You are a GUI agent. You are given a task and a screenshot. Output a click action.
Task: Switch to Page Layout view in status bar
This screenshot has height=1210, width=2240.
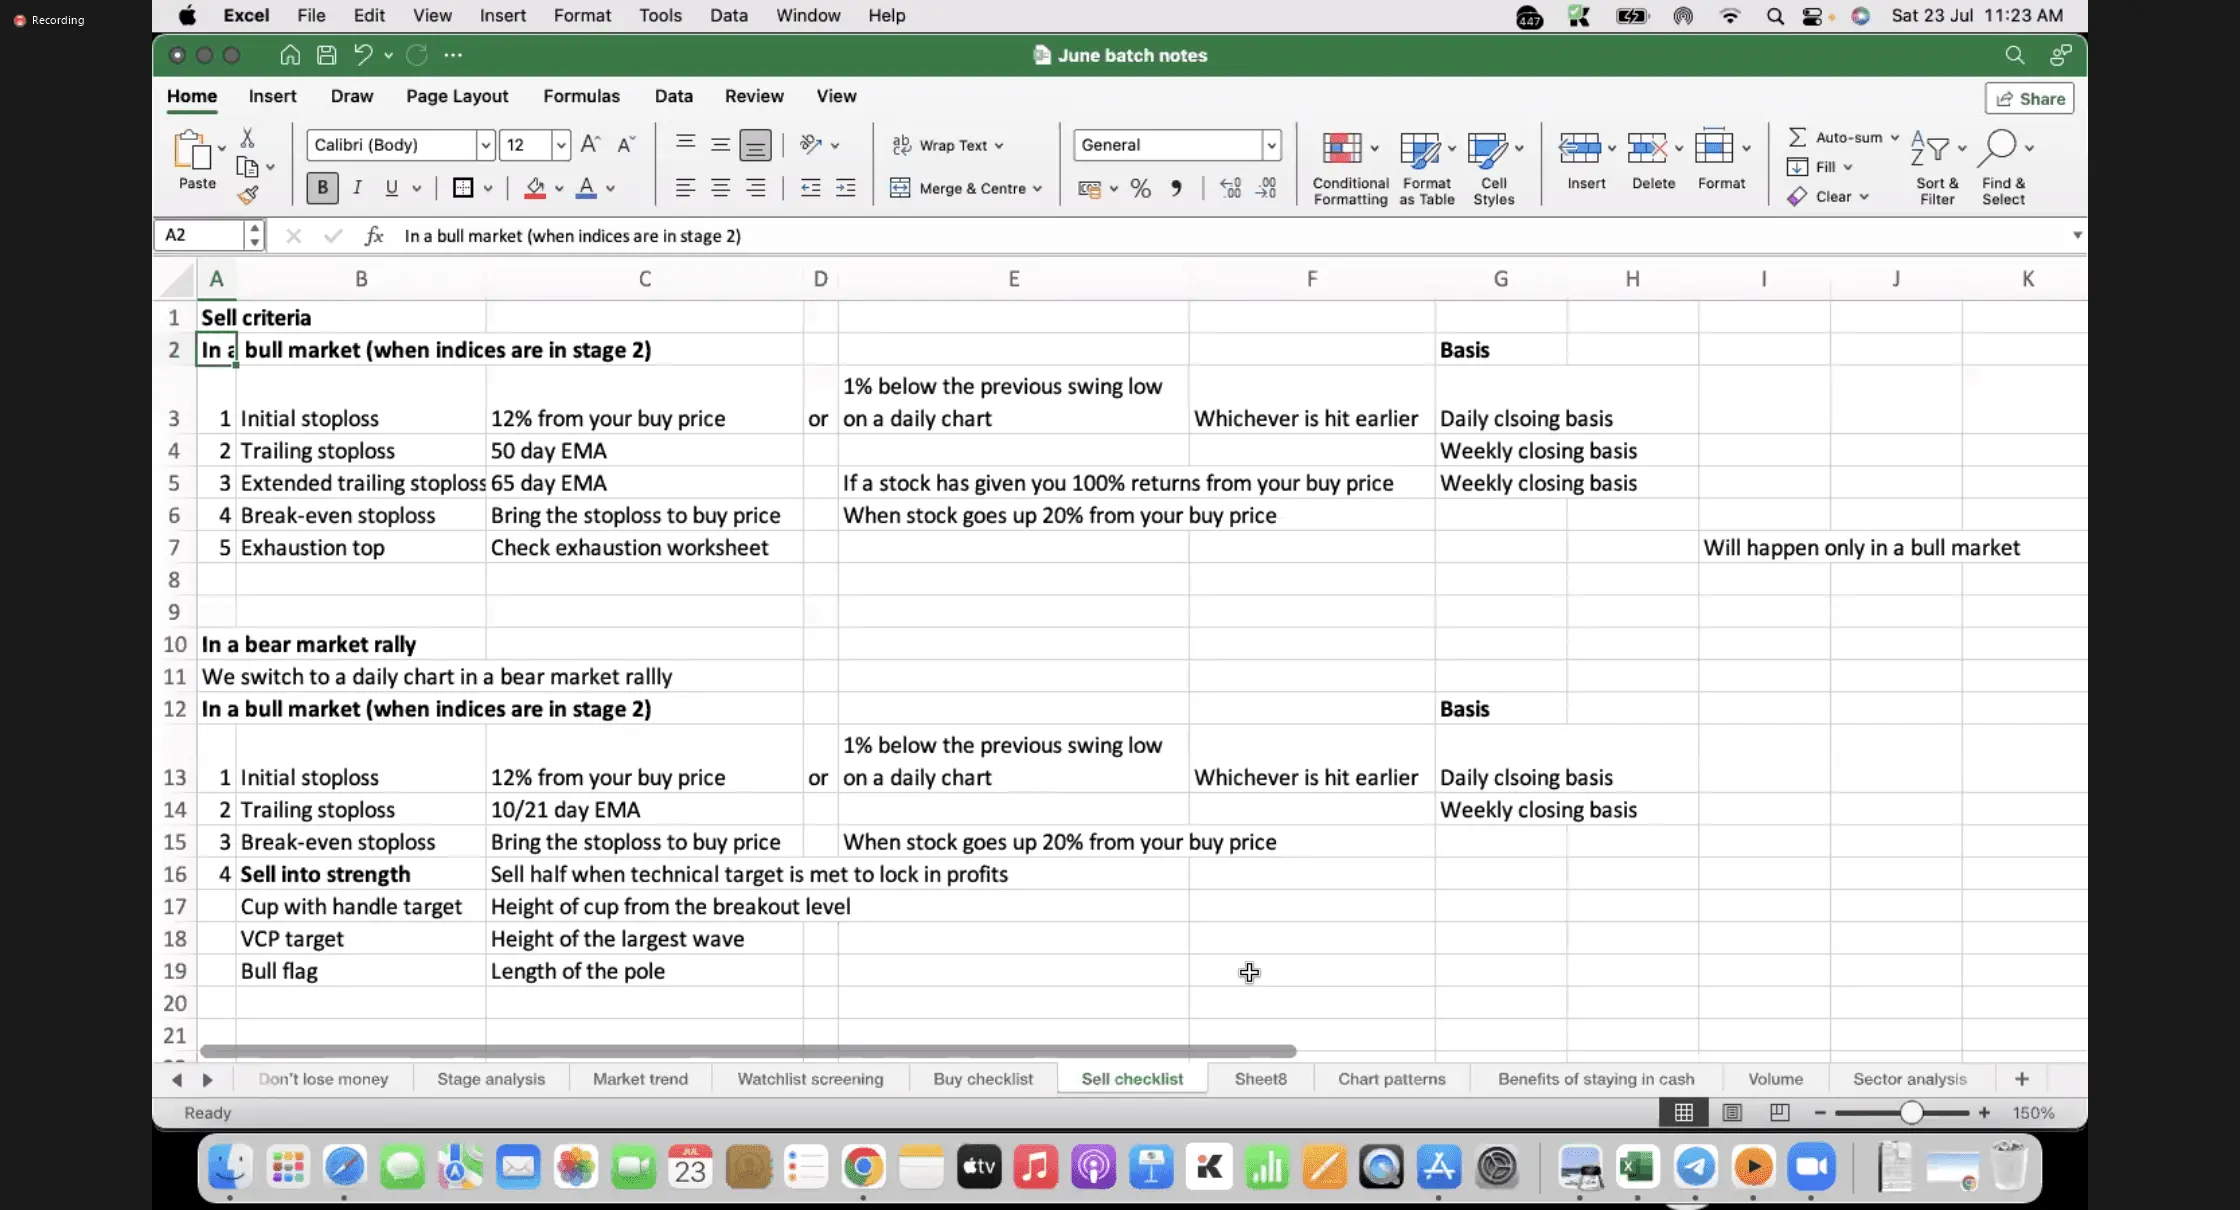click(x=1732, y=1112)
